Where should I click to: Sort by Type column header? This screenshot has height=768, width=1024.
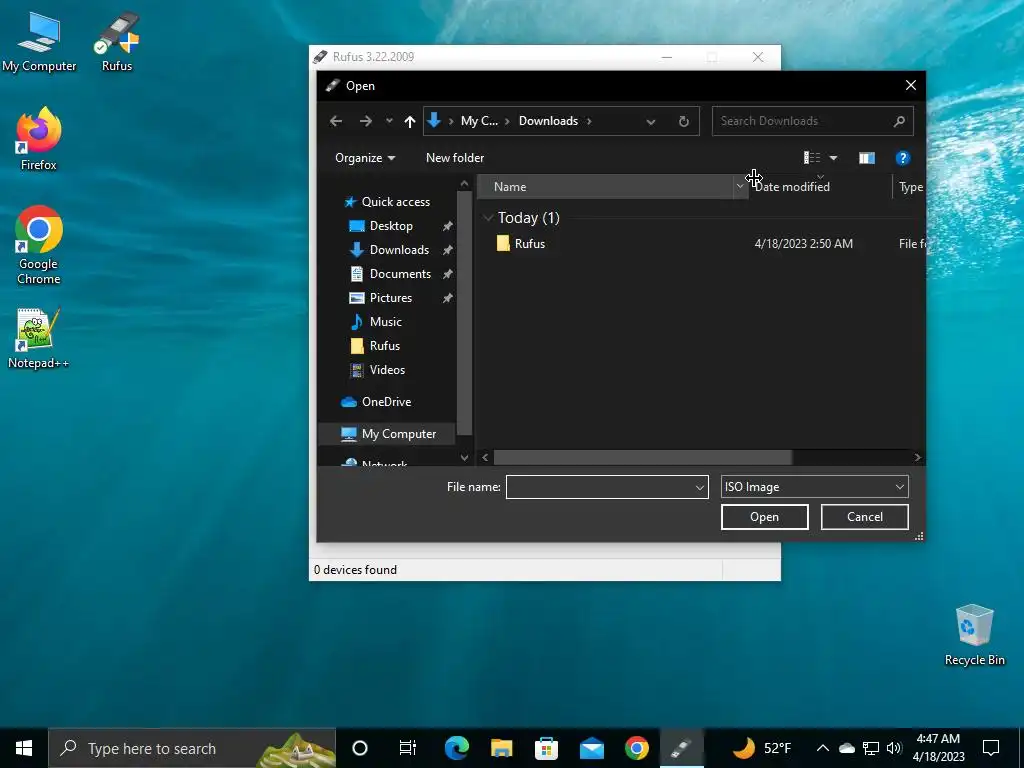910,187
